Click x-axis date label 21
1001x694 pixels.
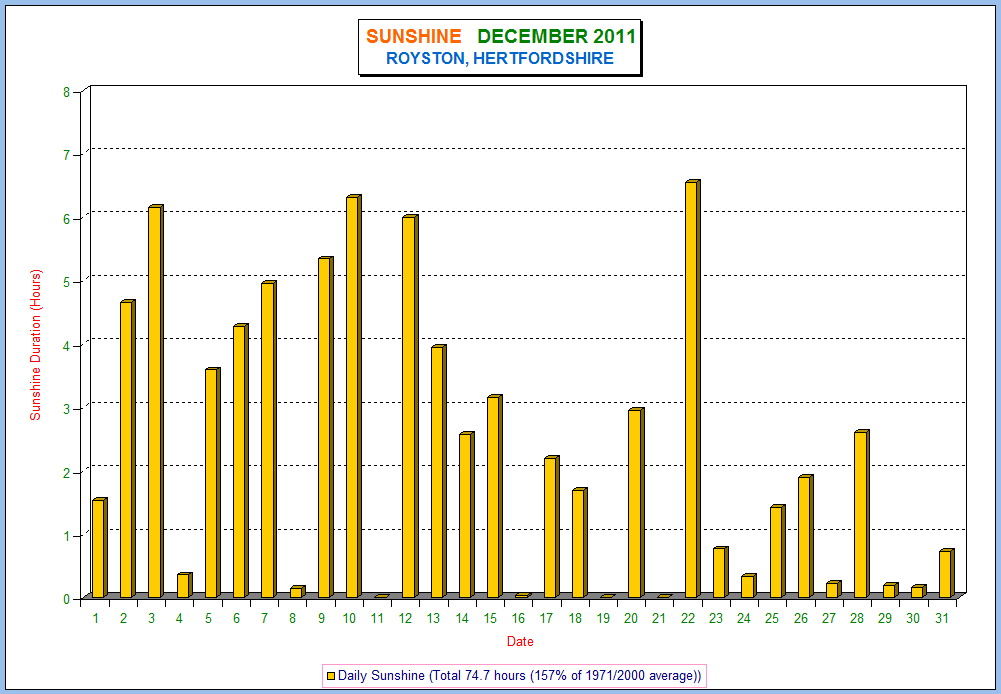tap(659, 619)
